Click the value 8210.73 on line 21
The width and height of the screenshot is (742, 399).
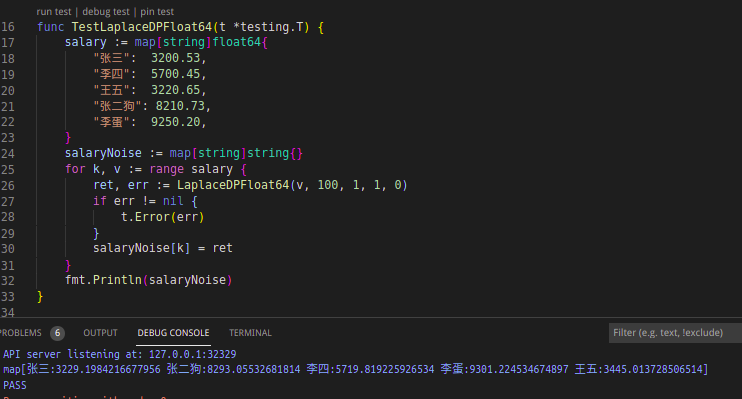[180, 106]
